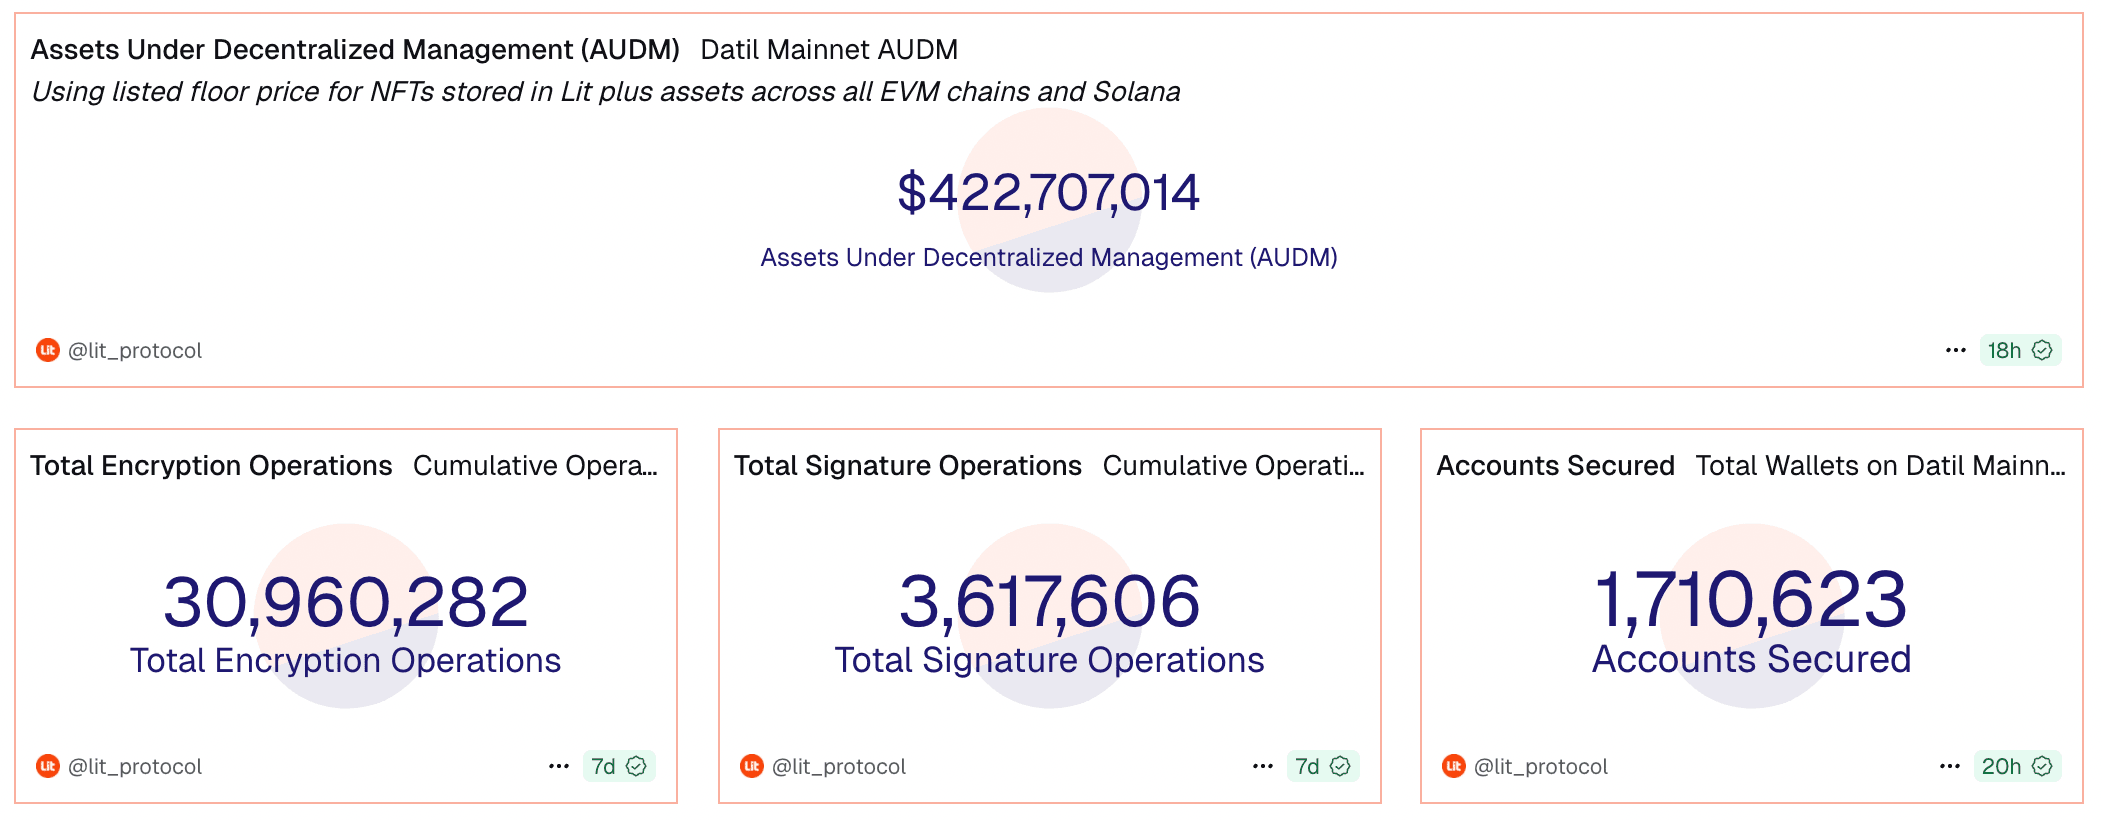This screenshot has height=820, width=2102.
Task: Click @lit_protocol link in AUDM card
Action: 135,350
